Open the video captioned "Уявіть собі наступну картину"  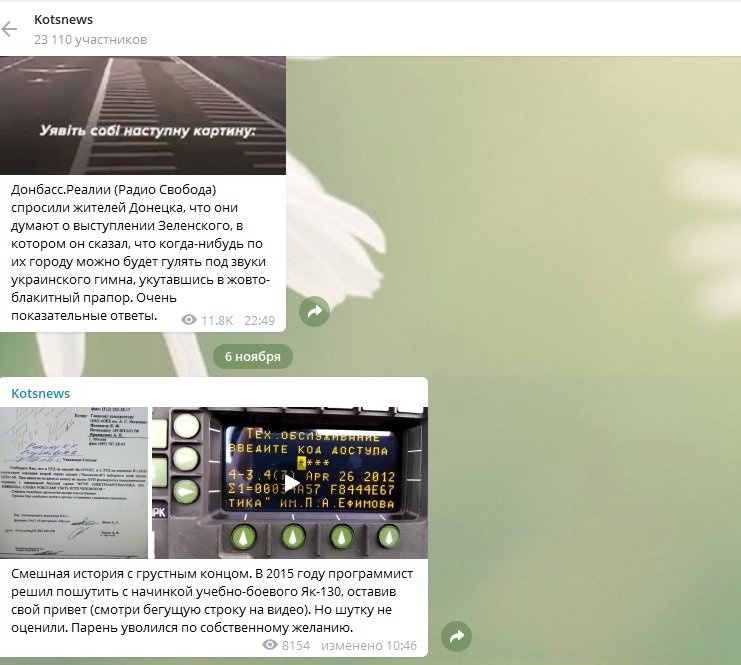143,115
